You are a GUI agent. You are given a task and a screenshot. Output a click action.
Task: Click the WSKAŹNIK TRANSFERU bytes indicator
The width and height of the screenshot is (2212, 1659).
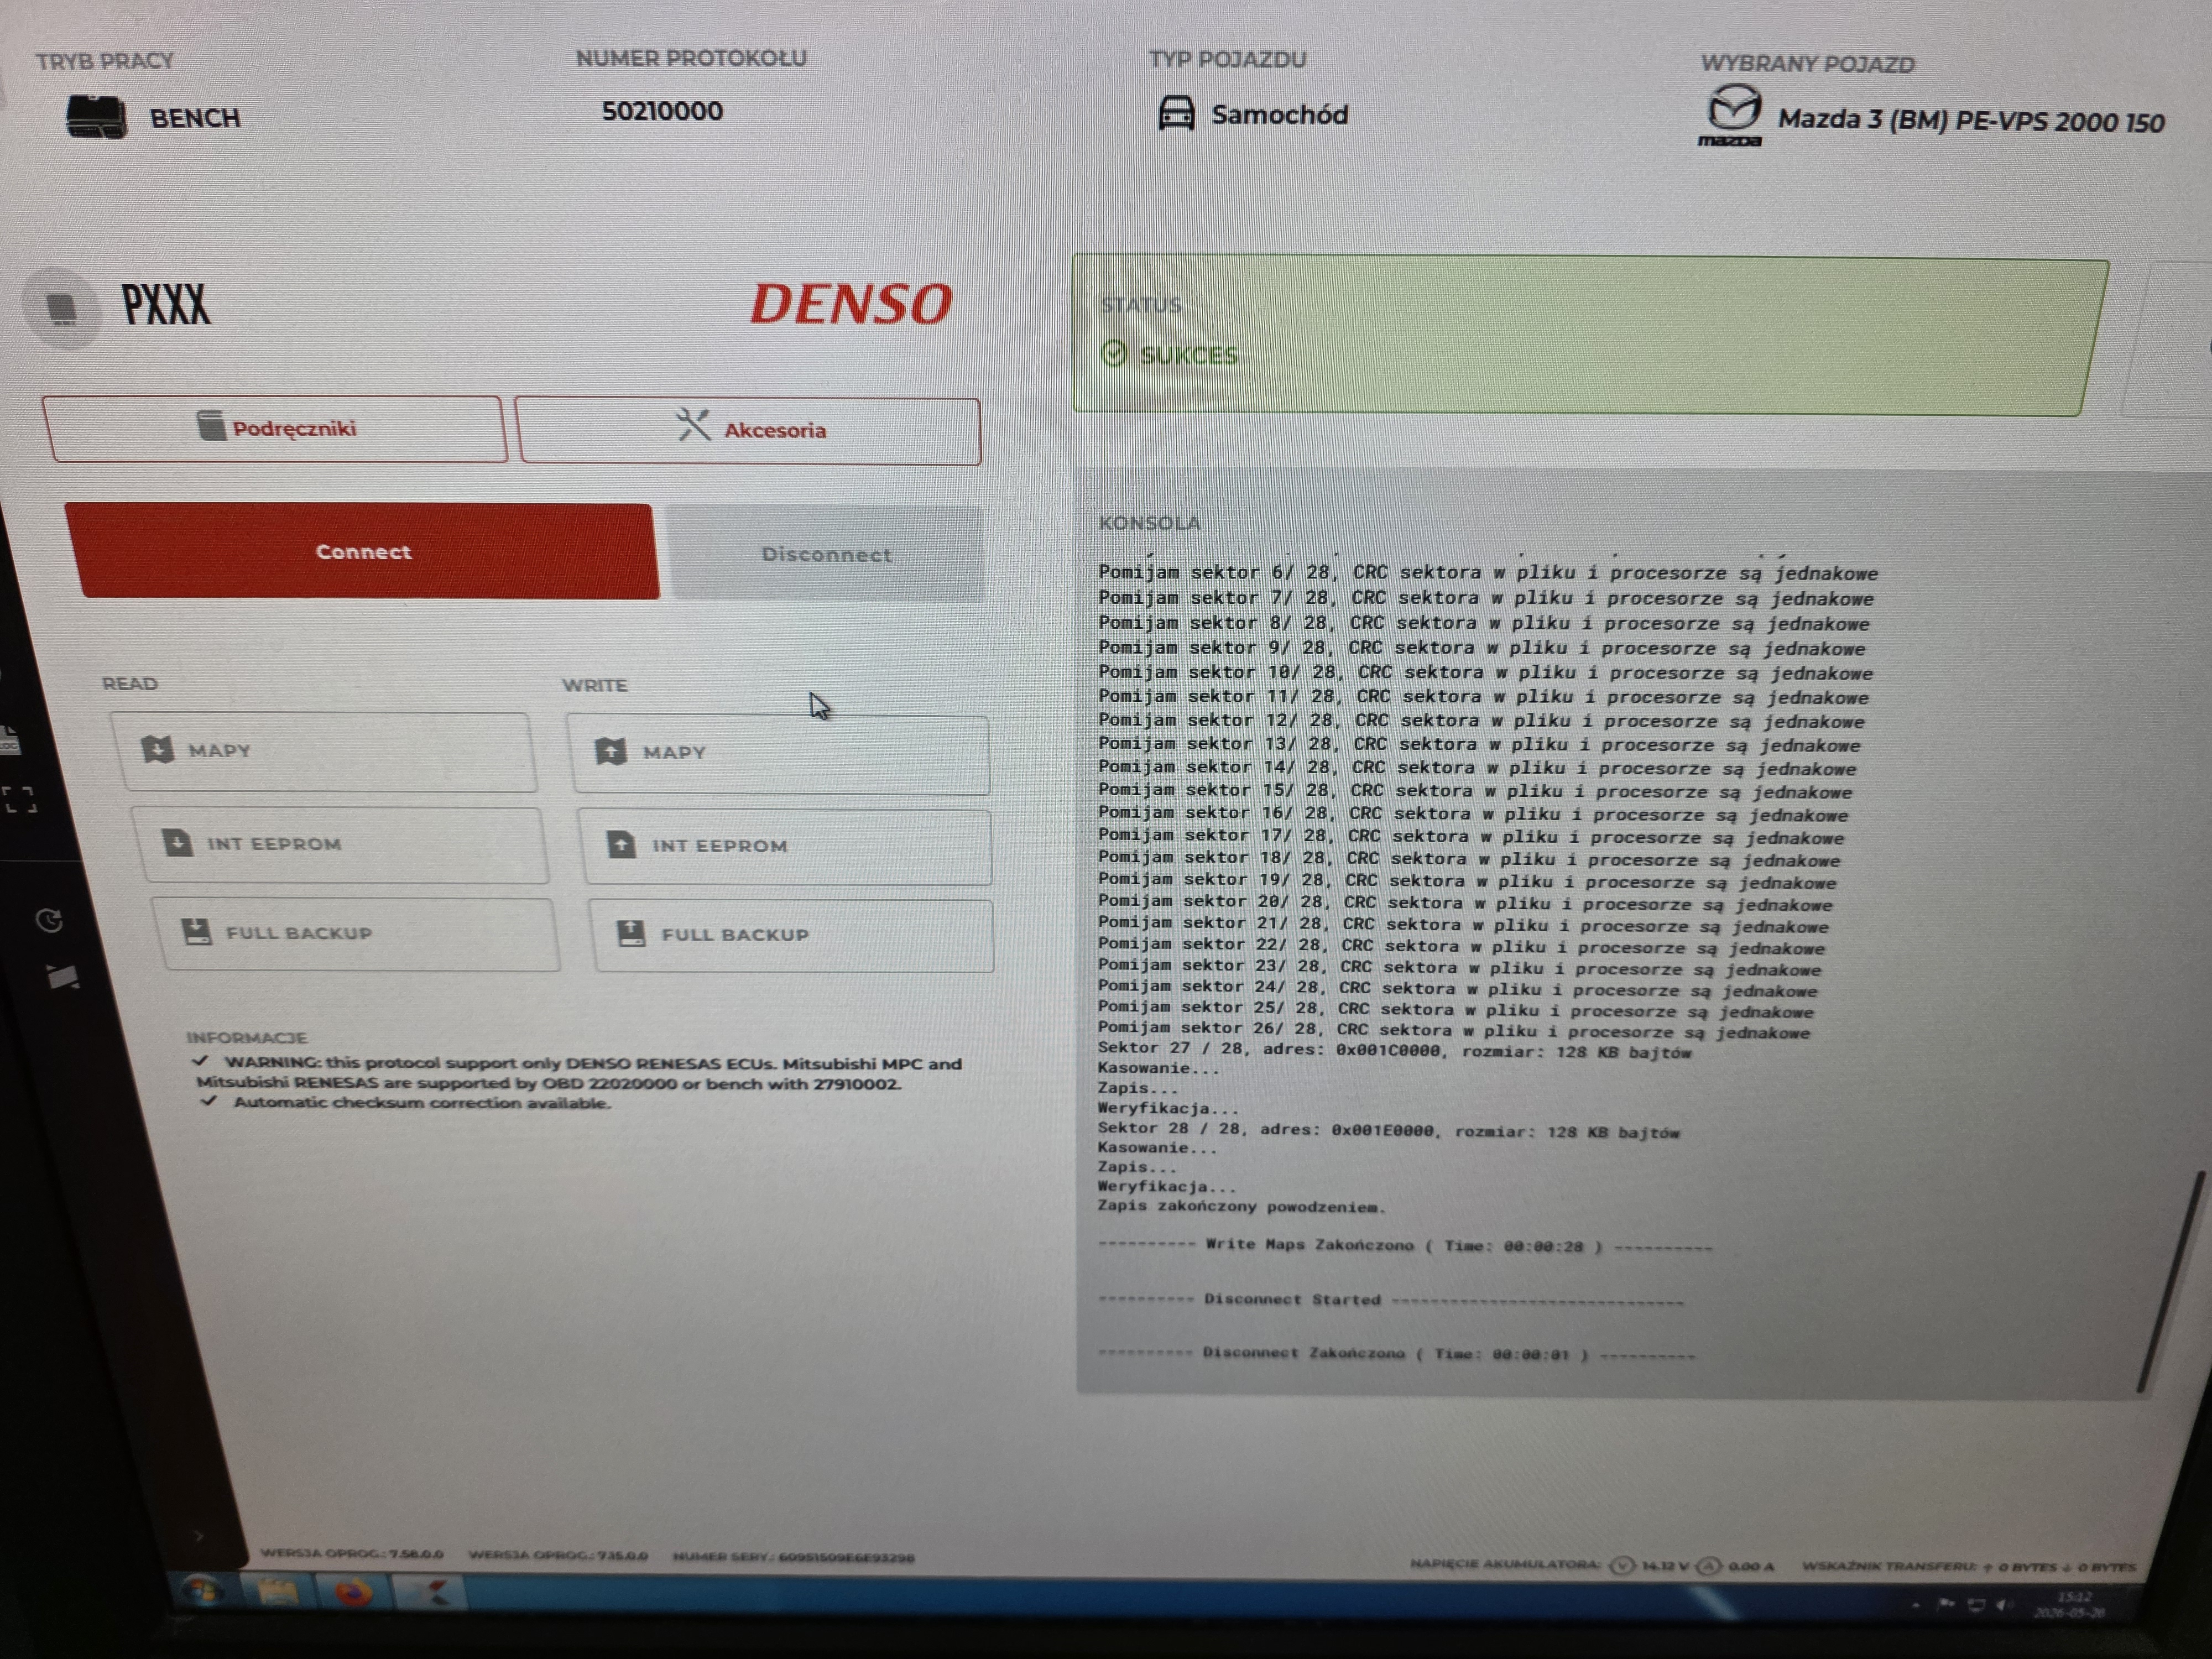click(x=1969, y=1566)
